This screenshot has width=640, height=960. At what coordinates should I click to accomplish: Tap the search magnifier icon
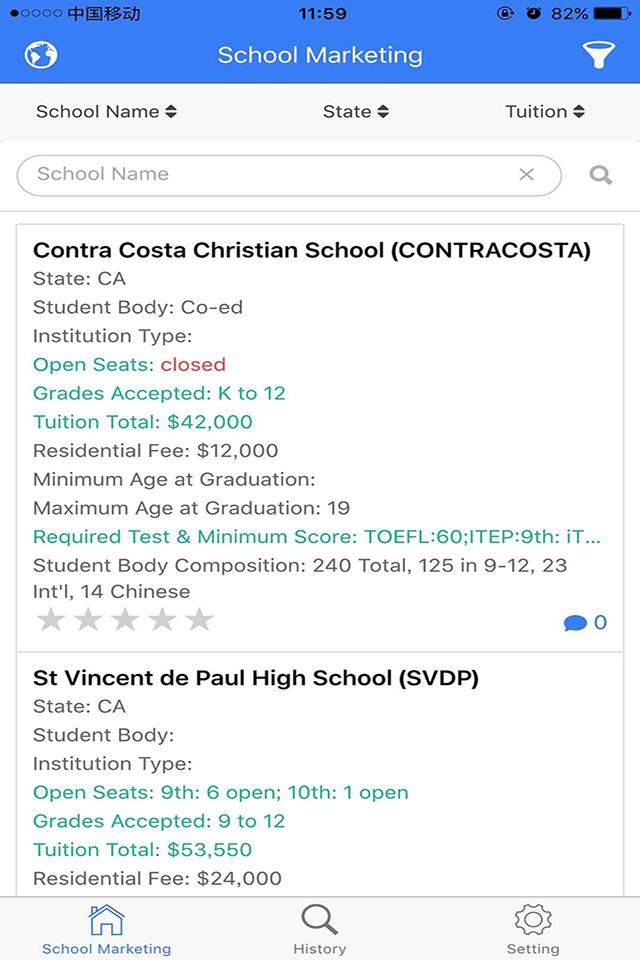(600, 175)
